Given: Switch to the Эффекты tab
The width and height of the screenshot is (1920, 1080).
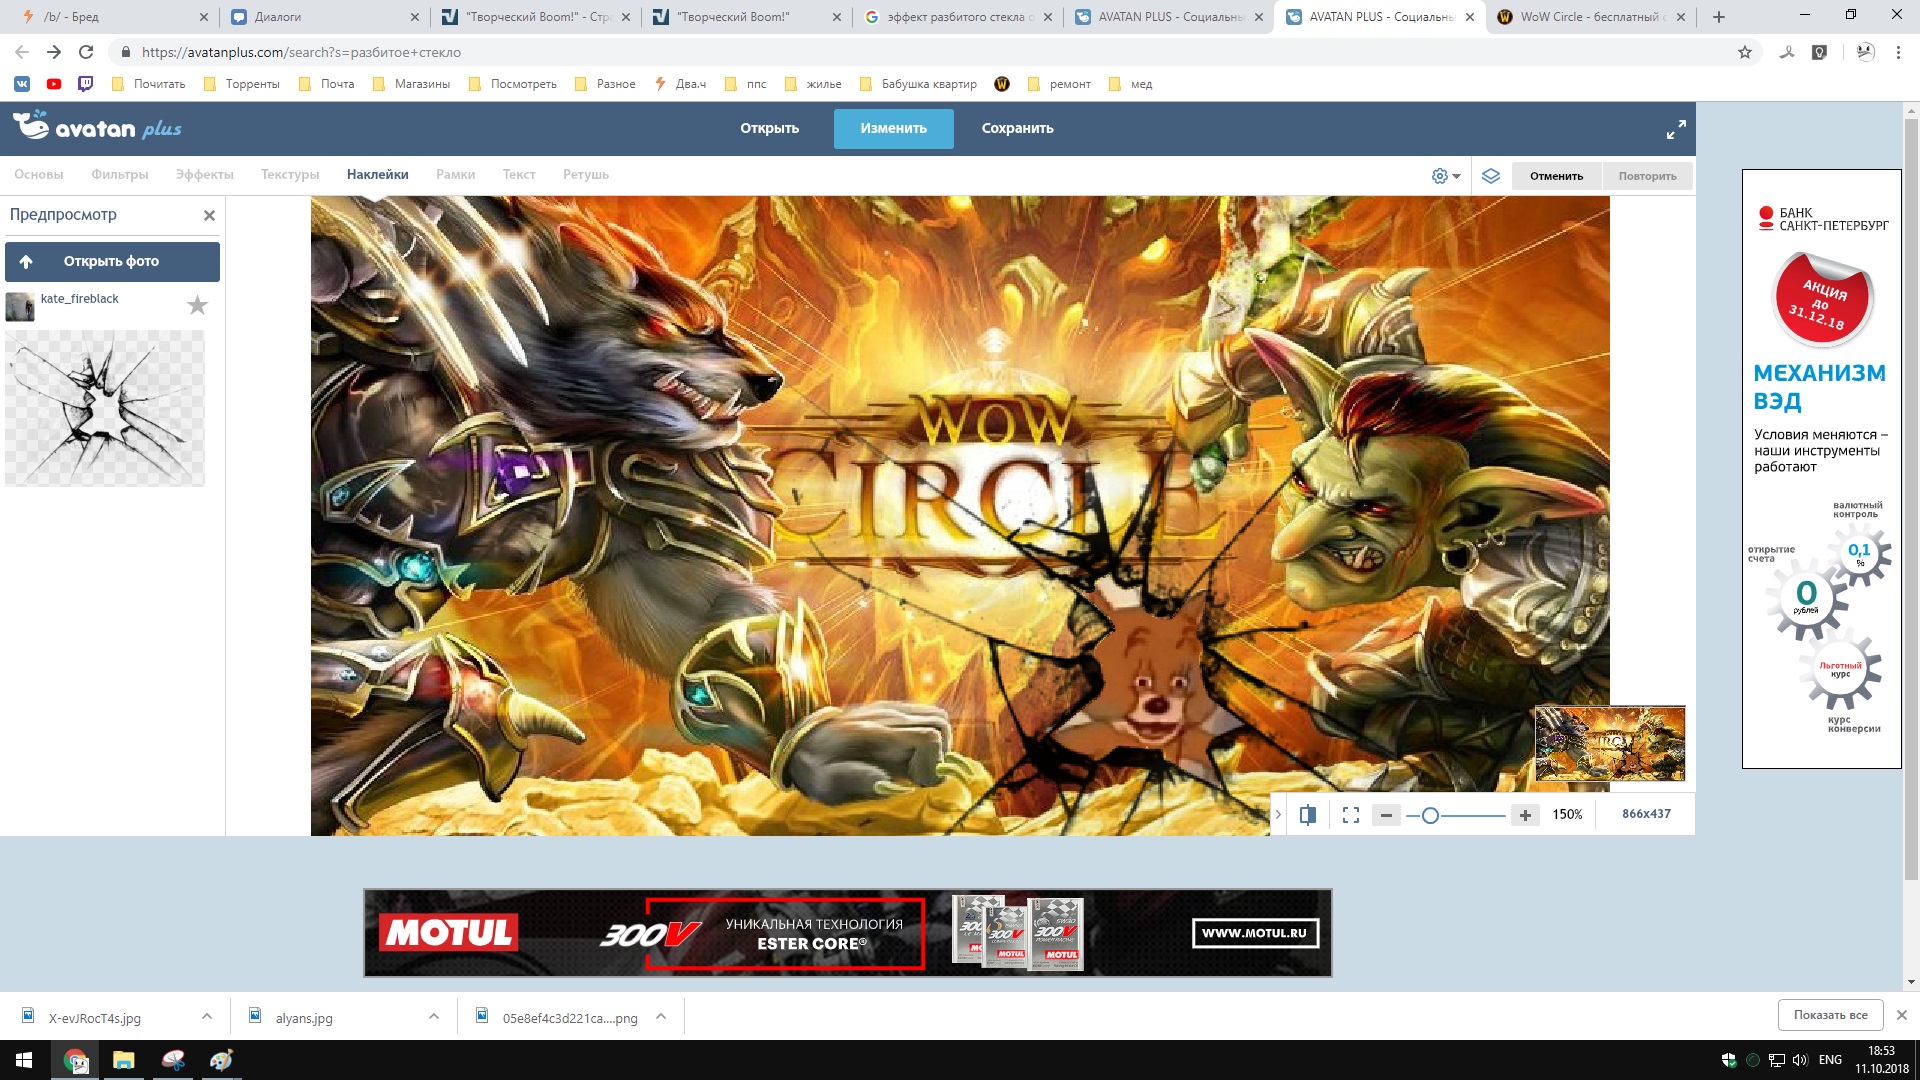Looking at the screenshot, I should (x=204, y=174).
